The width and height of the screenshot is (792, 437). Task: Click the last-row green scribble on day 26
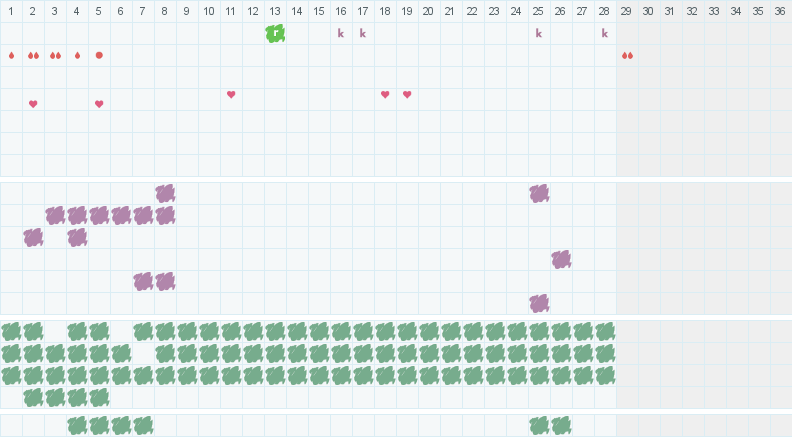[x=561, y=425]
